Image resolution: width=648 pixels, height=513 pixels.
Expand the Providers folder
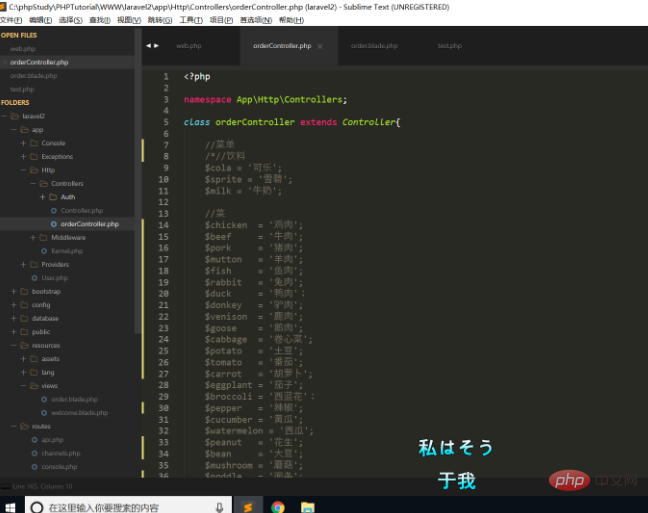(x=23, y=265)
